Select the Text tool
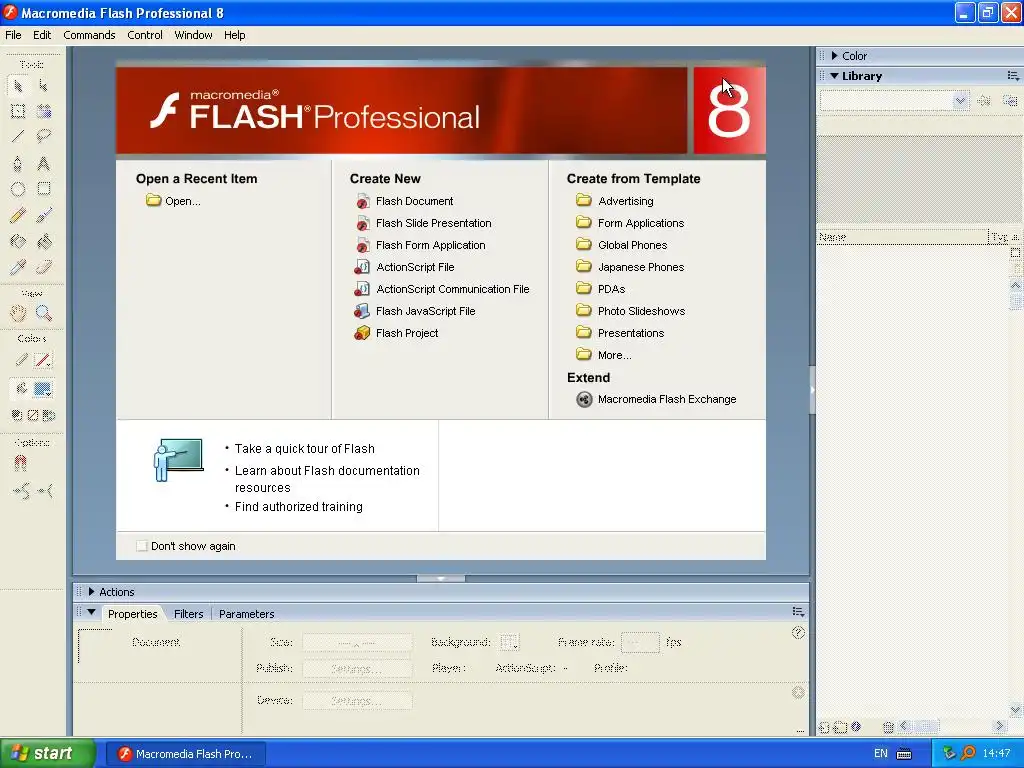Viewport: 1024px width, 768px height. [44, 163]
